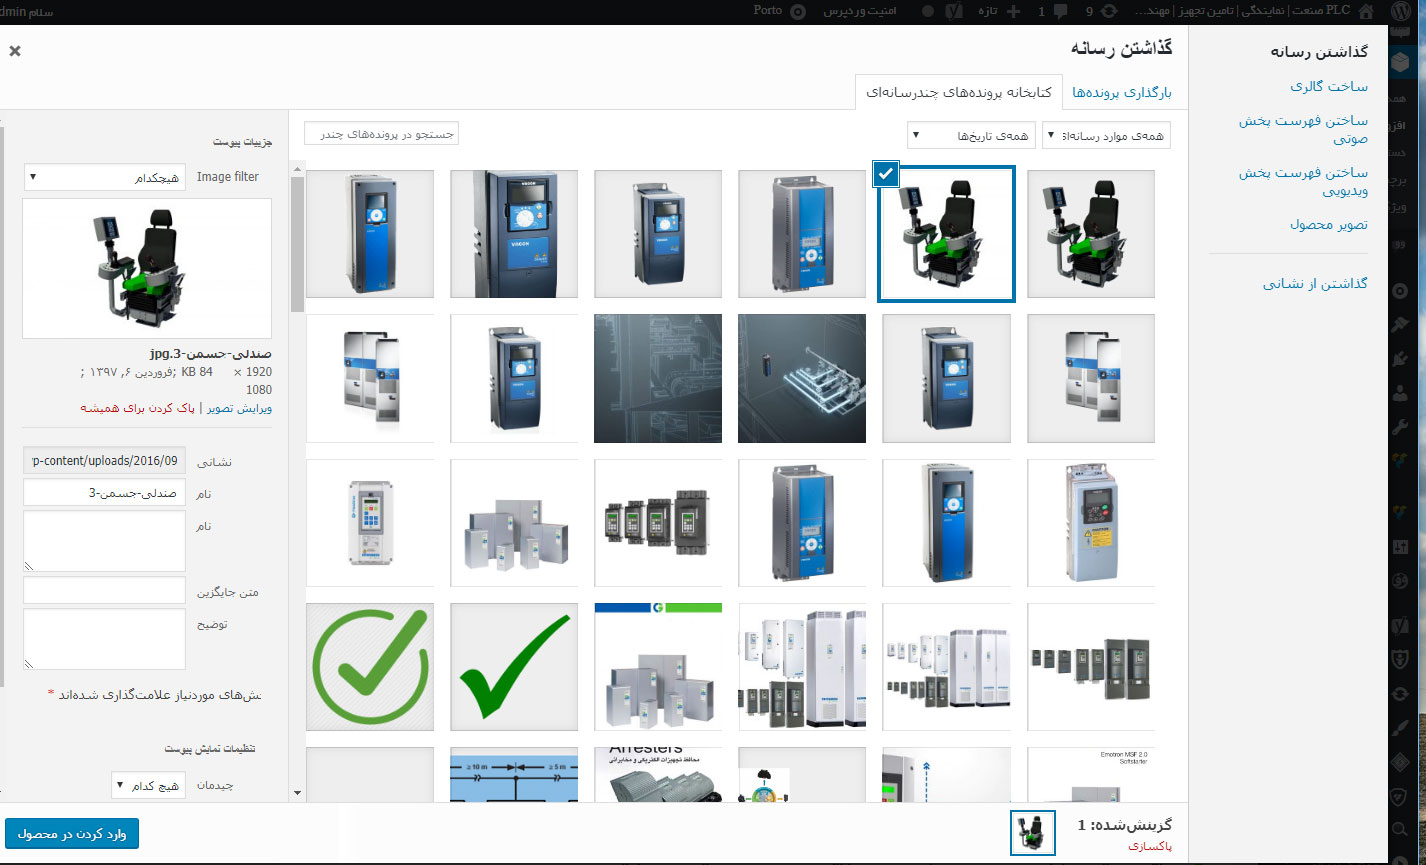1426x865 pixels.
Task: Click the نشانی URL field
Action: (104, 461)
